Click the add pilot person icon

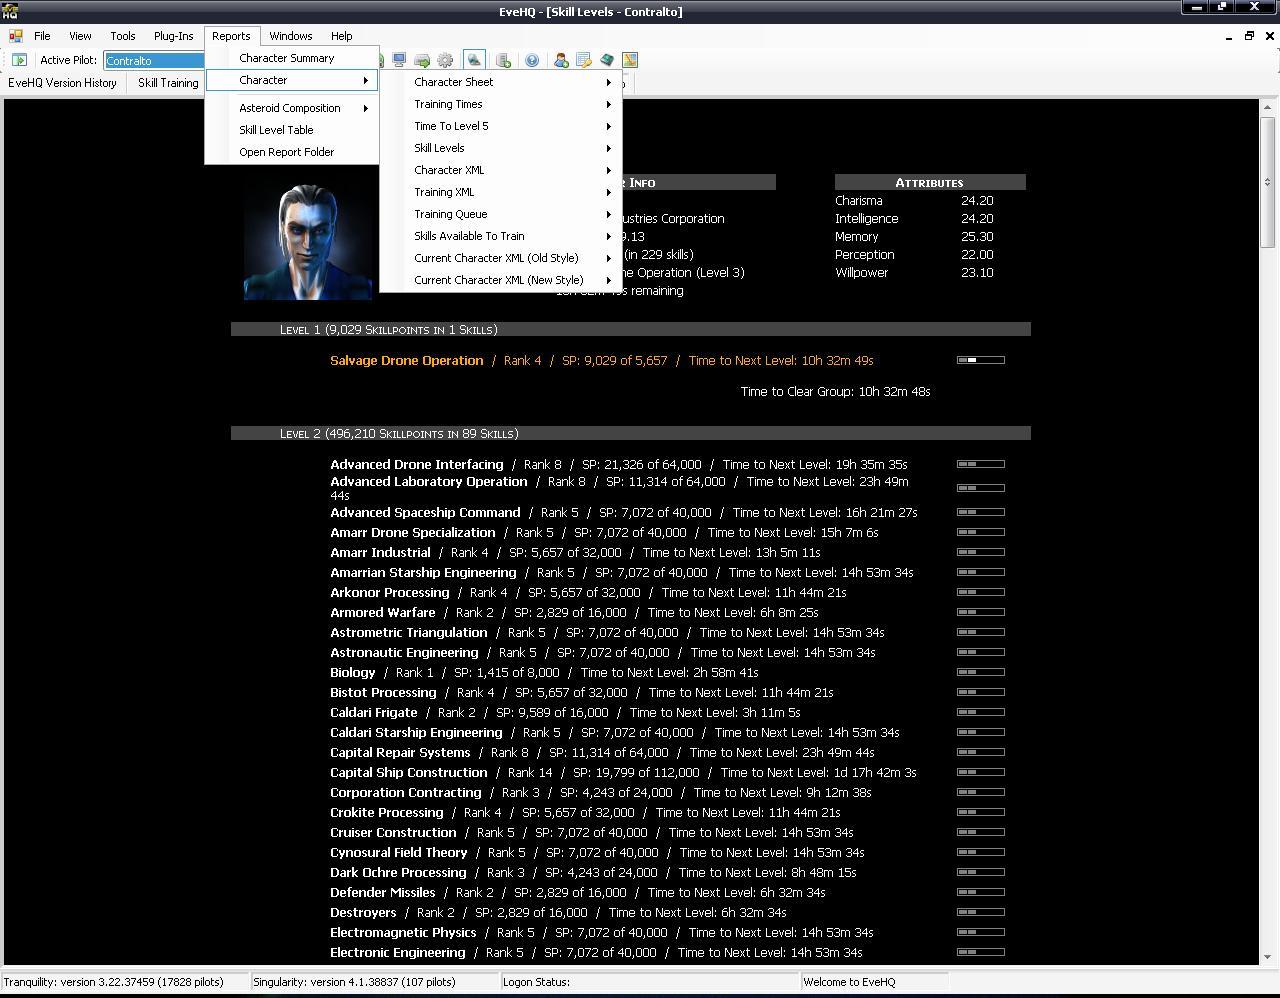[x=561, y=60]
